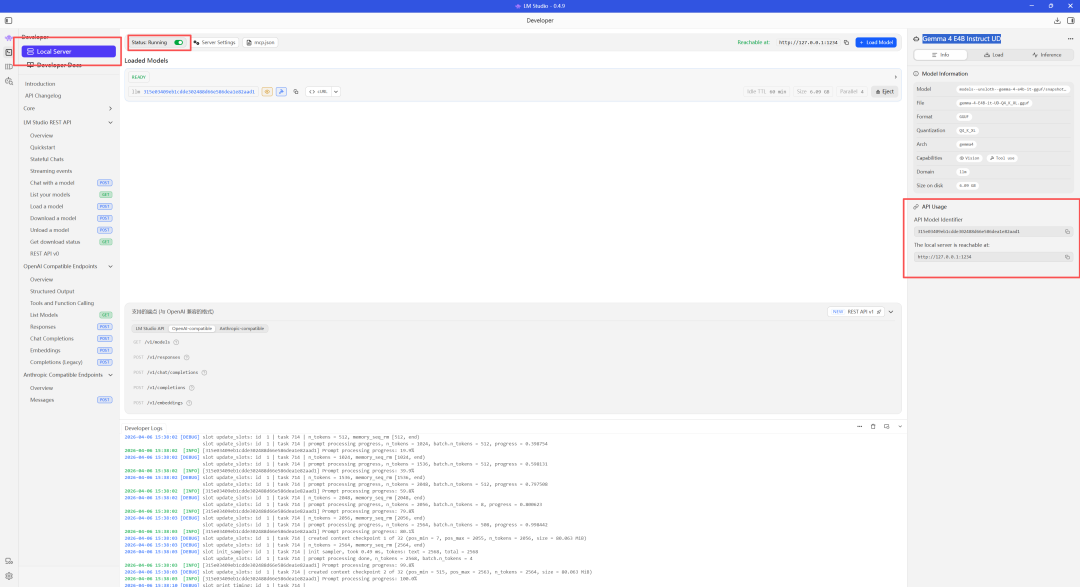Select the OpenAI-compatible endpoint tab
Image resolution: width=1080 pixels, height=587 pixels.
[x=192, y=329]
